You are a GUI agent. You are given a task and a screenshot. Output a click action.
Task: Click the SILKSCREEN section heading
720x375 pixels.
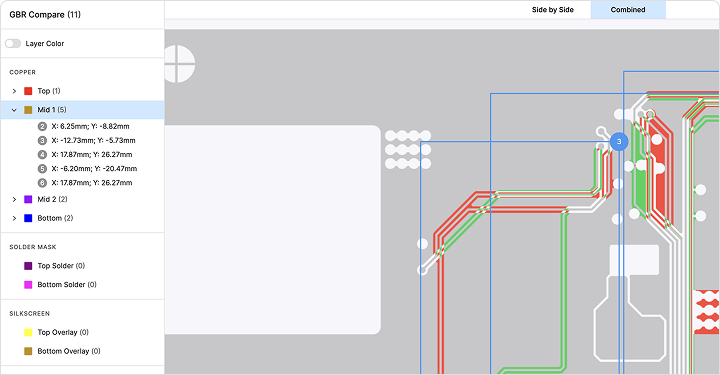click(29, 313)
